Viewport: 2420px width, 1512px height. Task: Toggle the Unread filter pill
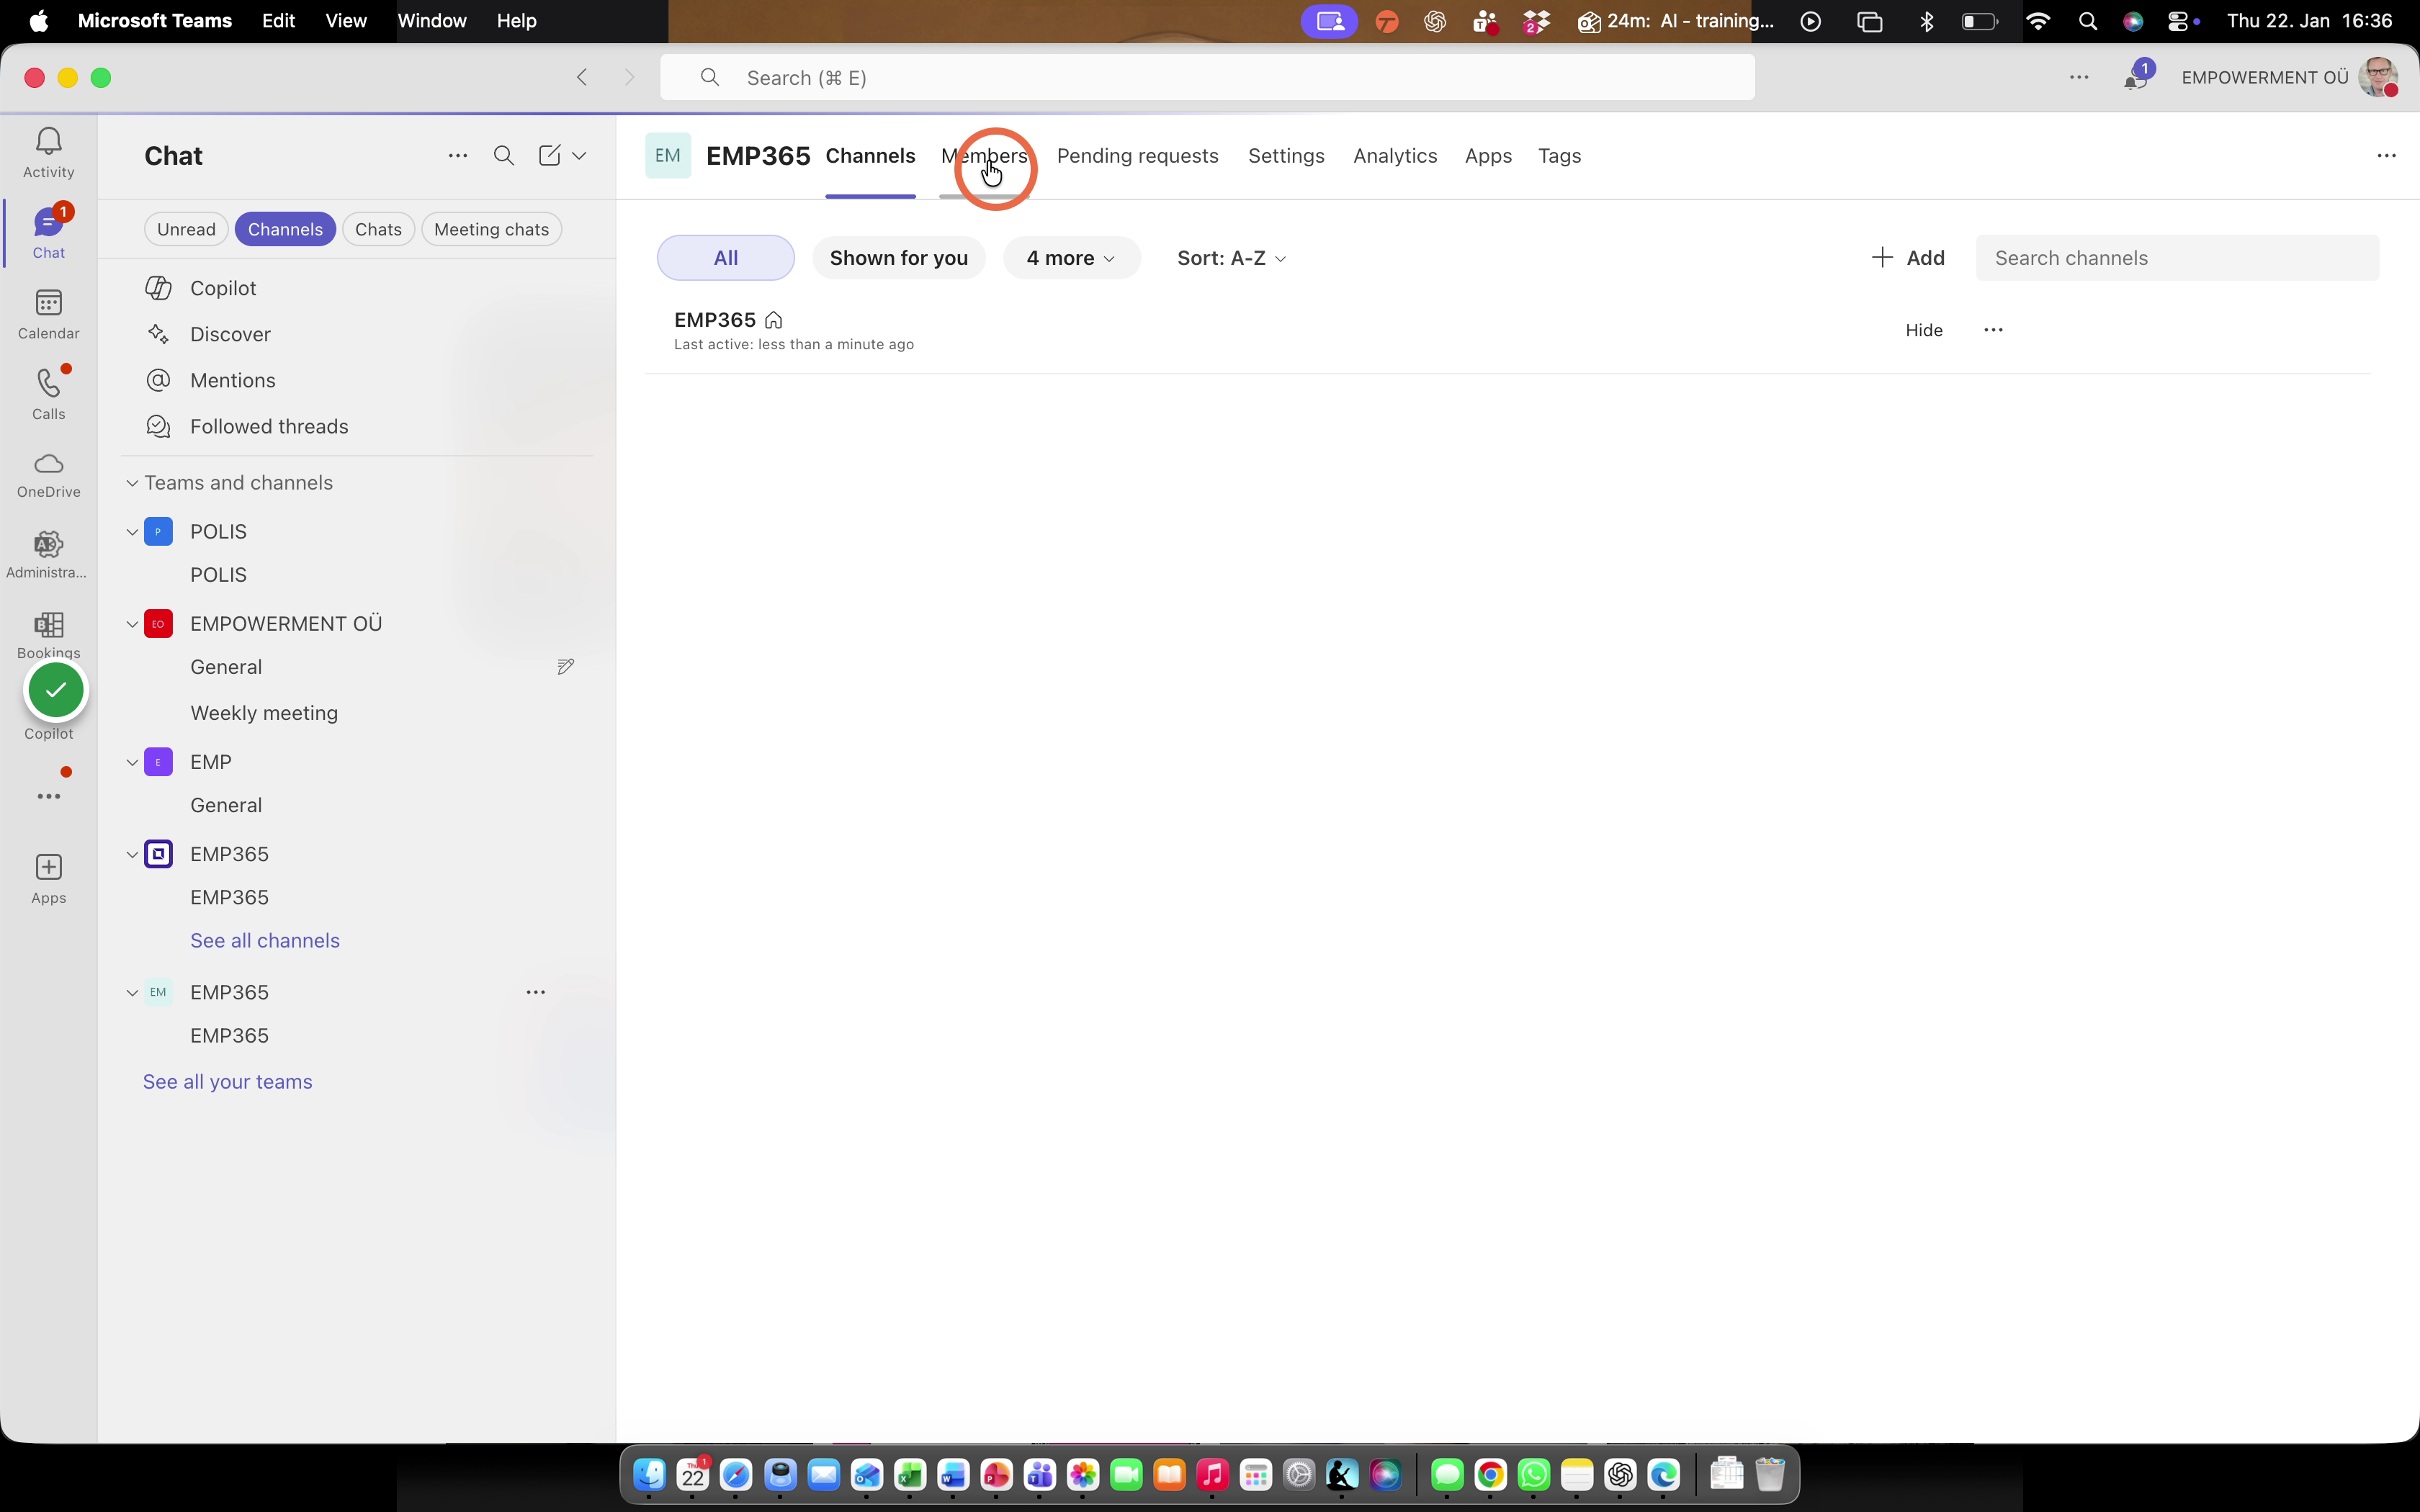pos(186,229)
